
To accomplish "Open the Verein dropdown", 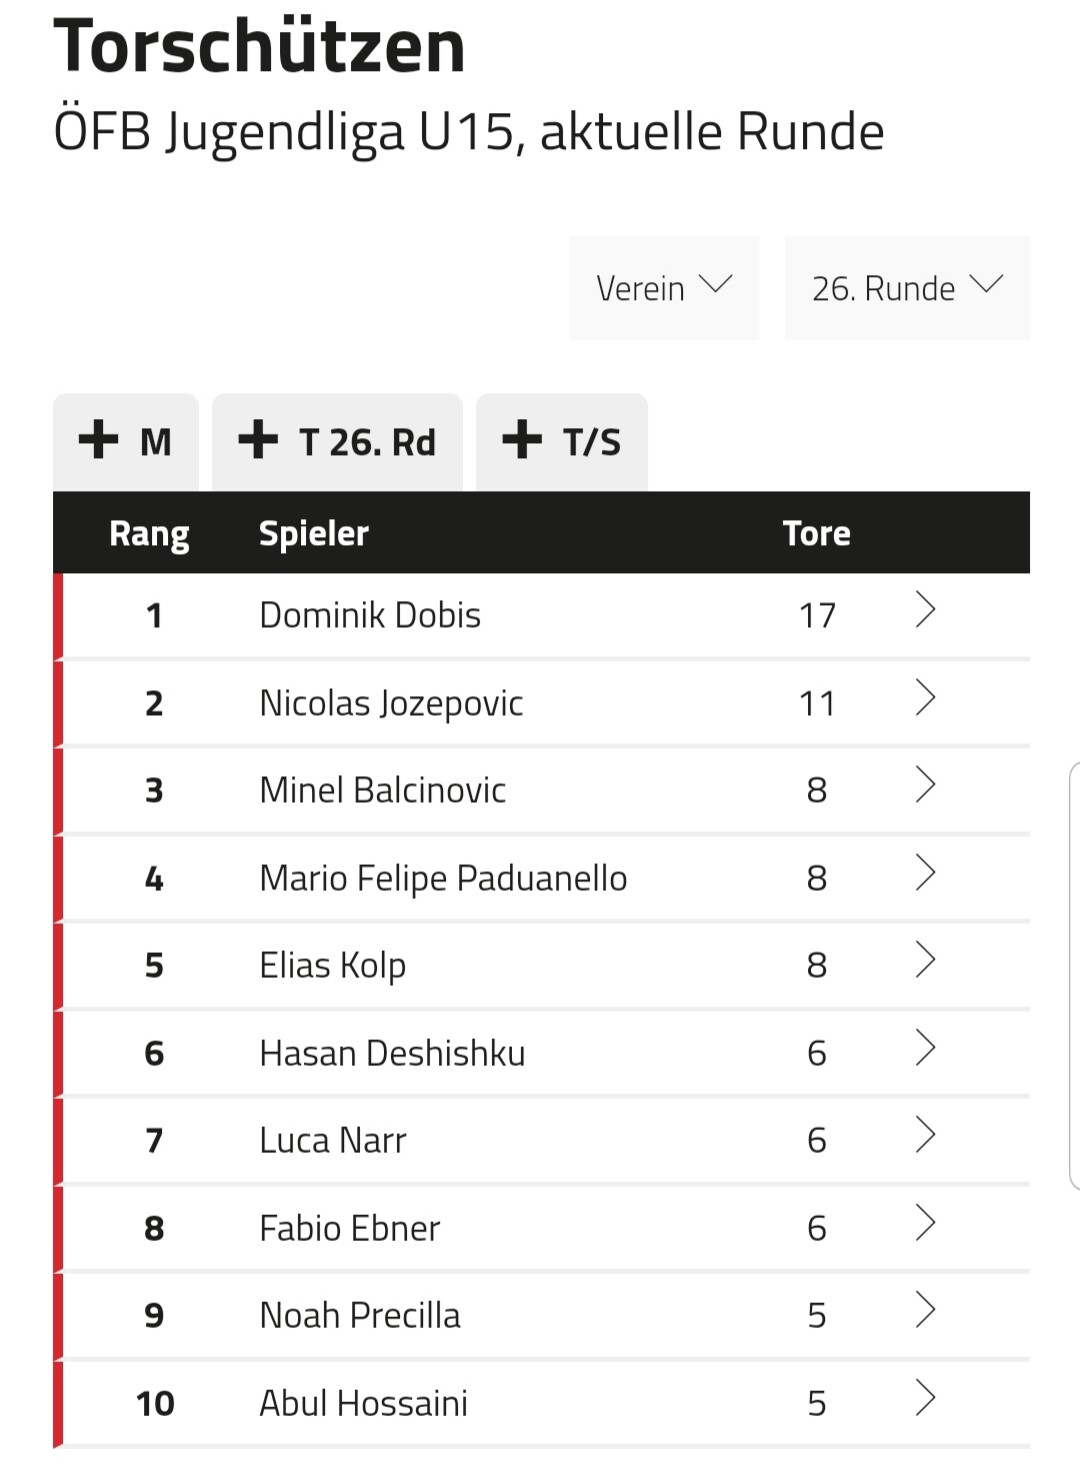I will point(664,288).
